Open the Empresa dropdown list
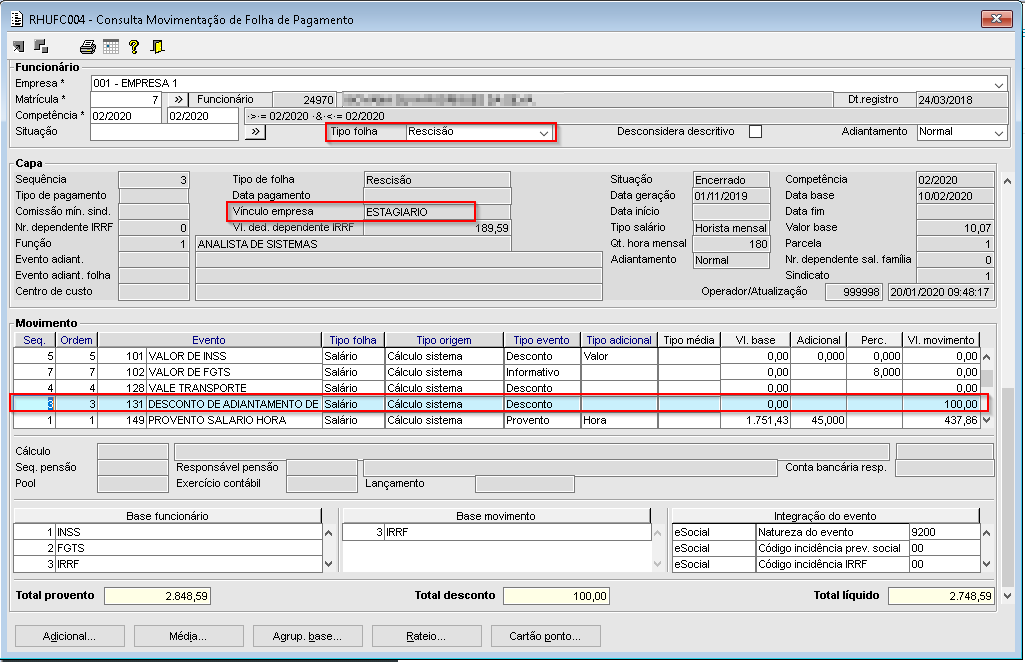Screen dimensions: 1025x662 coord(999,84)
